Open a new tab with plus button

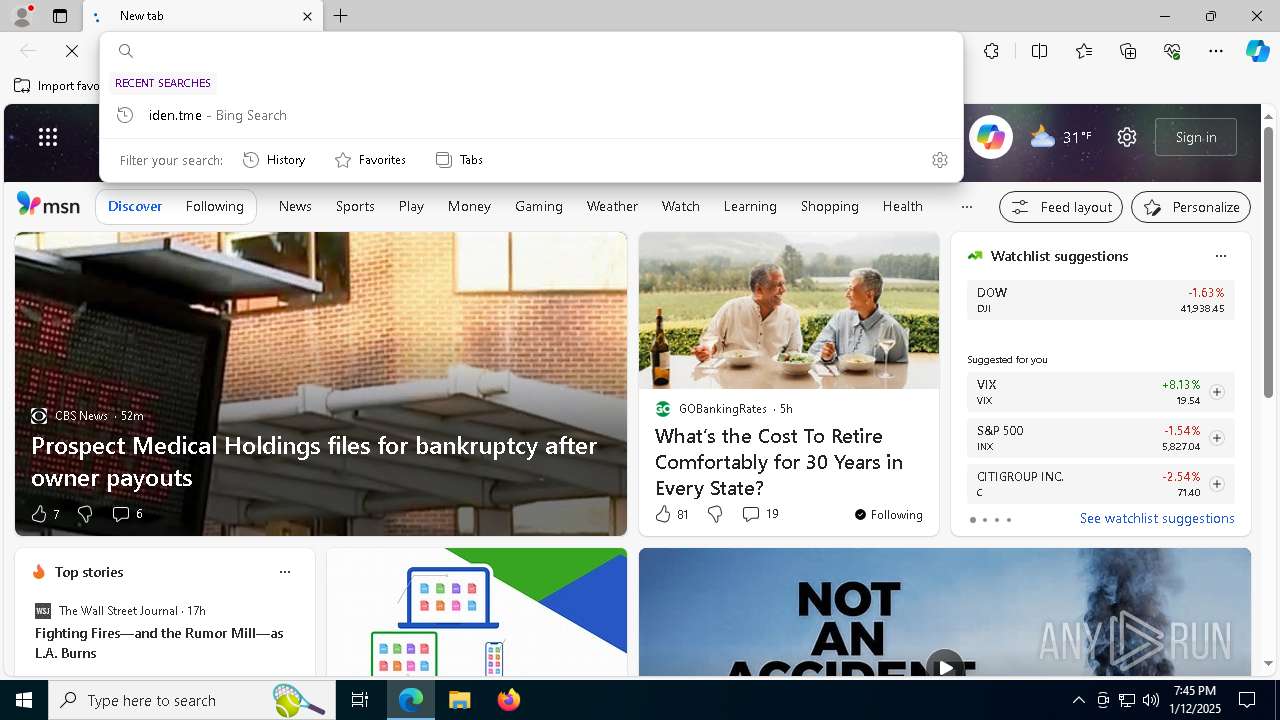(x=341, y=16)
